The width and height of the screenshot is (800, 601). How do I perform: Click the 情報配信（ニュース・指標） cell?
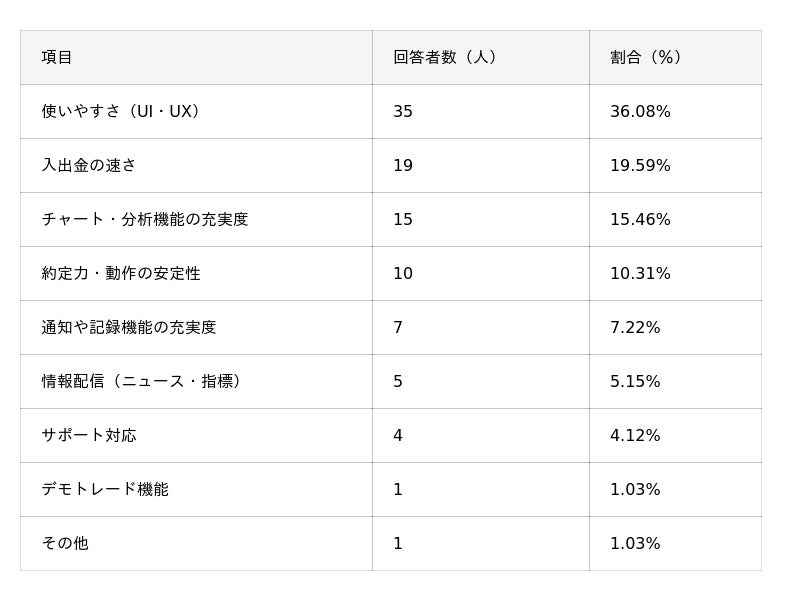pyautogui.click(x=144, y=381)
